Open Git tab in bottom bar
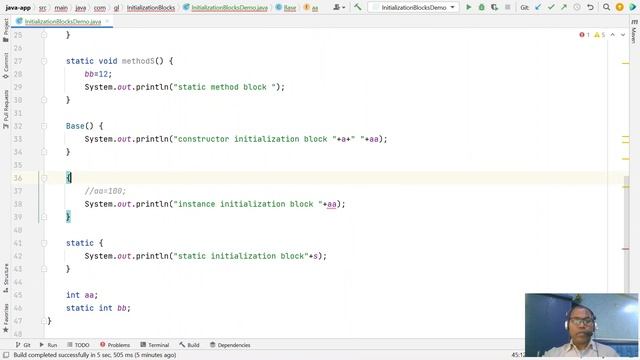The height and width of the screenshot is (360, 640). 23,345
